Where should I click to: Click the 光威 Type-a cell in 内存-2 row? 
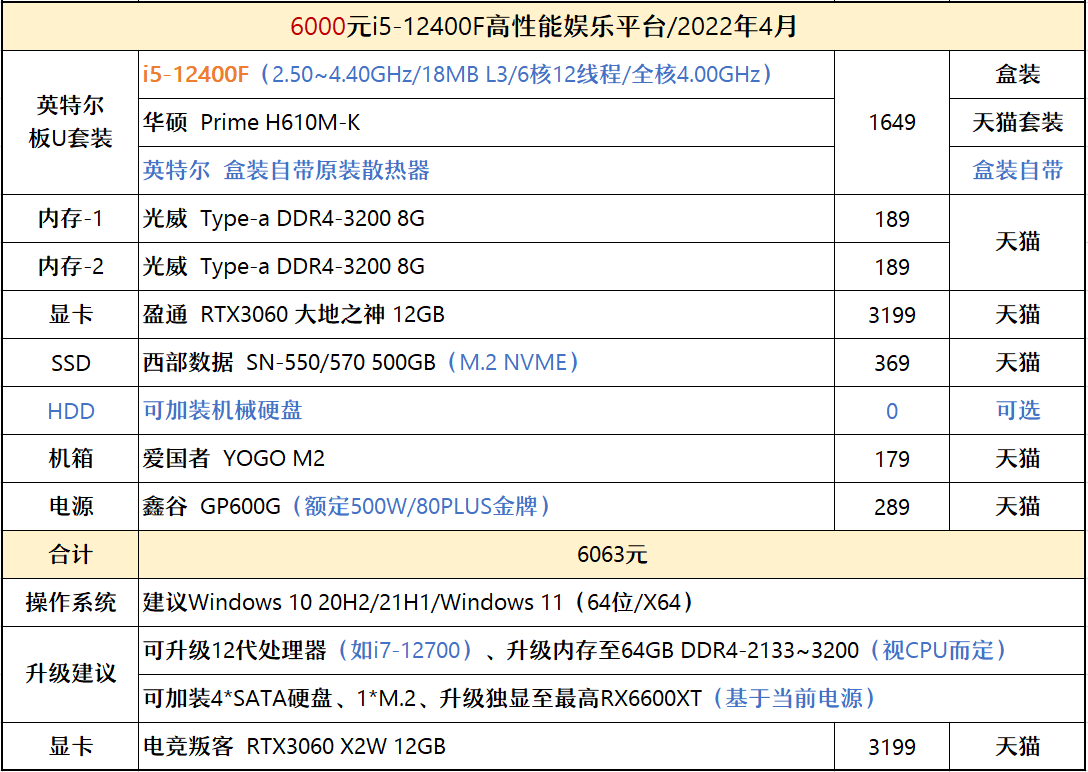[486, 267]
